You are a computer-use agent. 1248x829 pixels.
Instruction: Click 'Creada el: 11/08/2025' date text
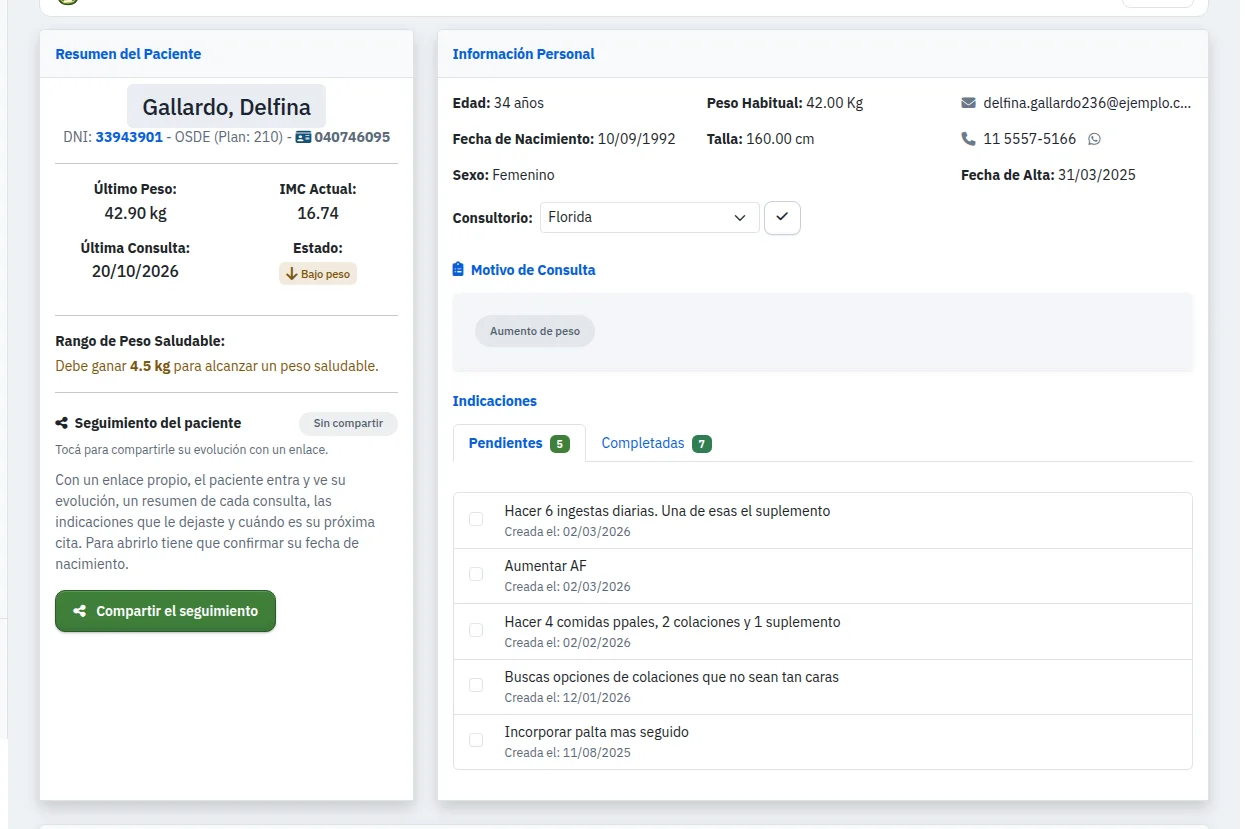[568, 753]
